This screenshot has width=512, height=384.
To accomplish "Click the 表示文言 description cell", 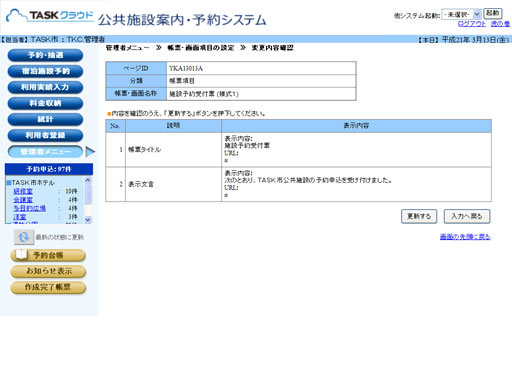I will (173, 184).
